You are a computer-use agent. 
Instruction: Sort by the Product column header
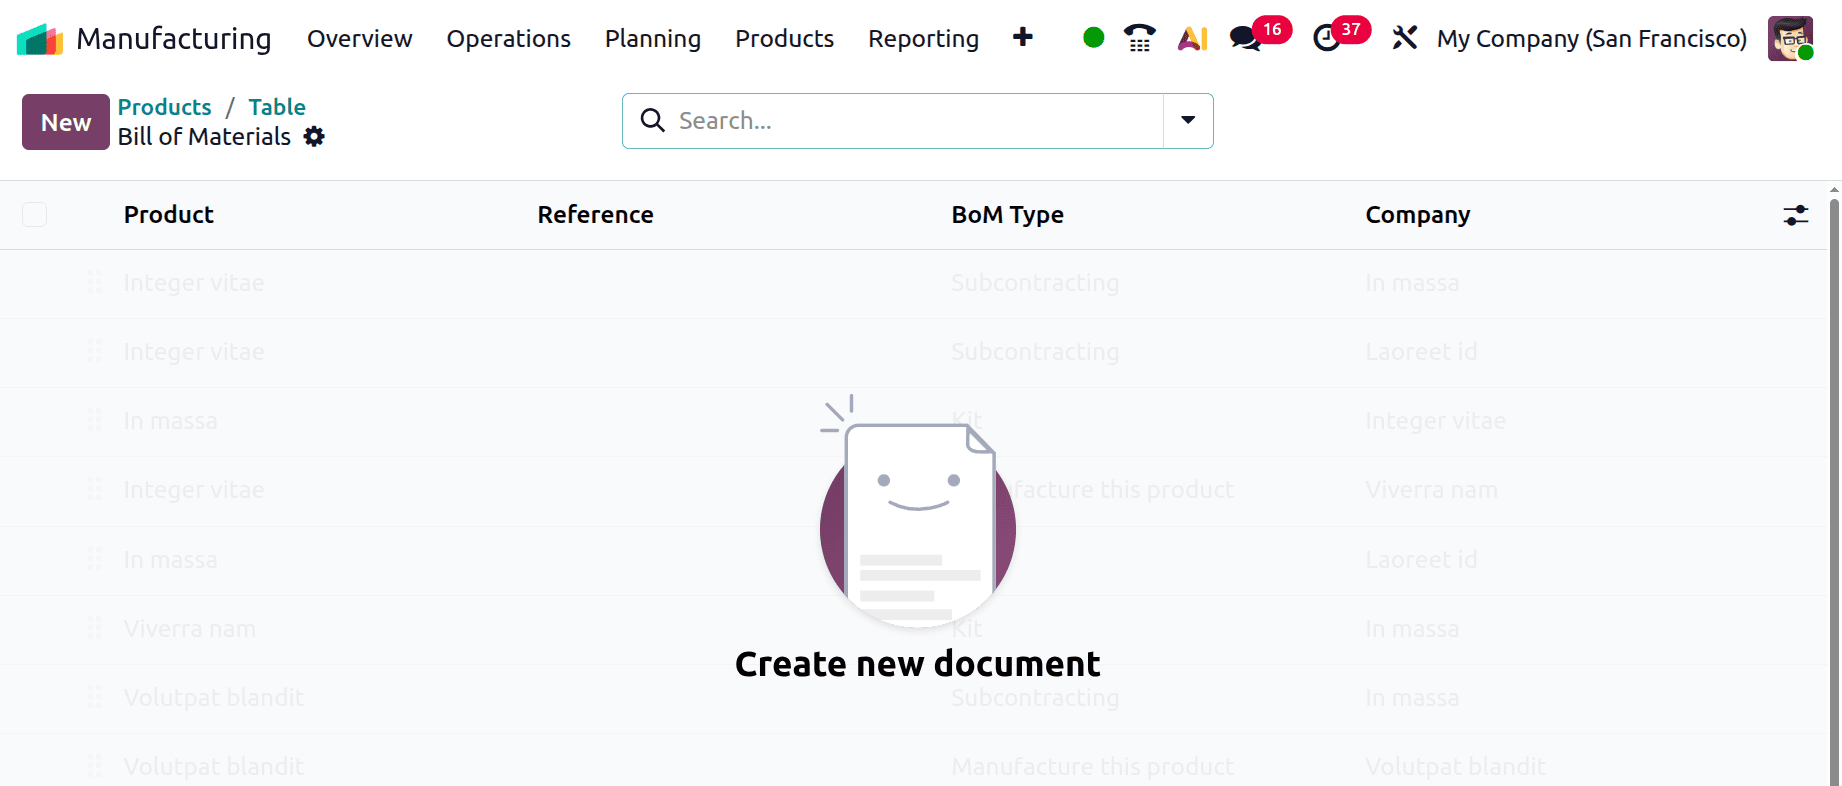click(x=169, y=215)
